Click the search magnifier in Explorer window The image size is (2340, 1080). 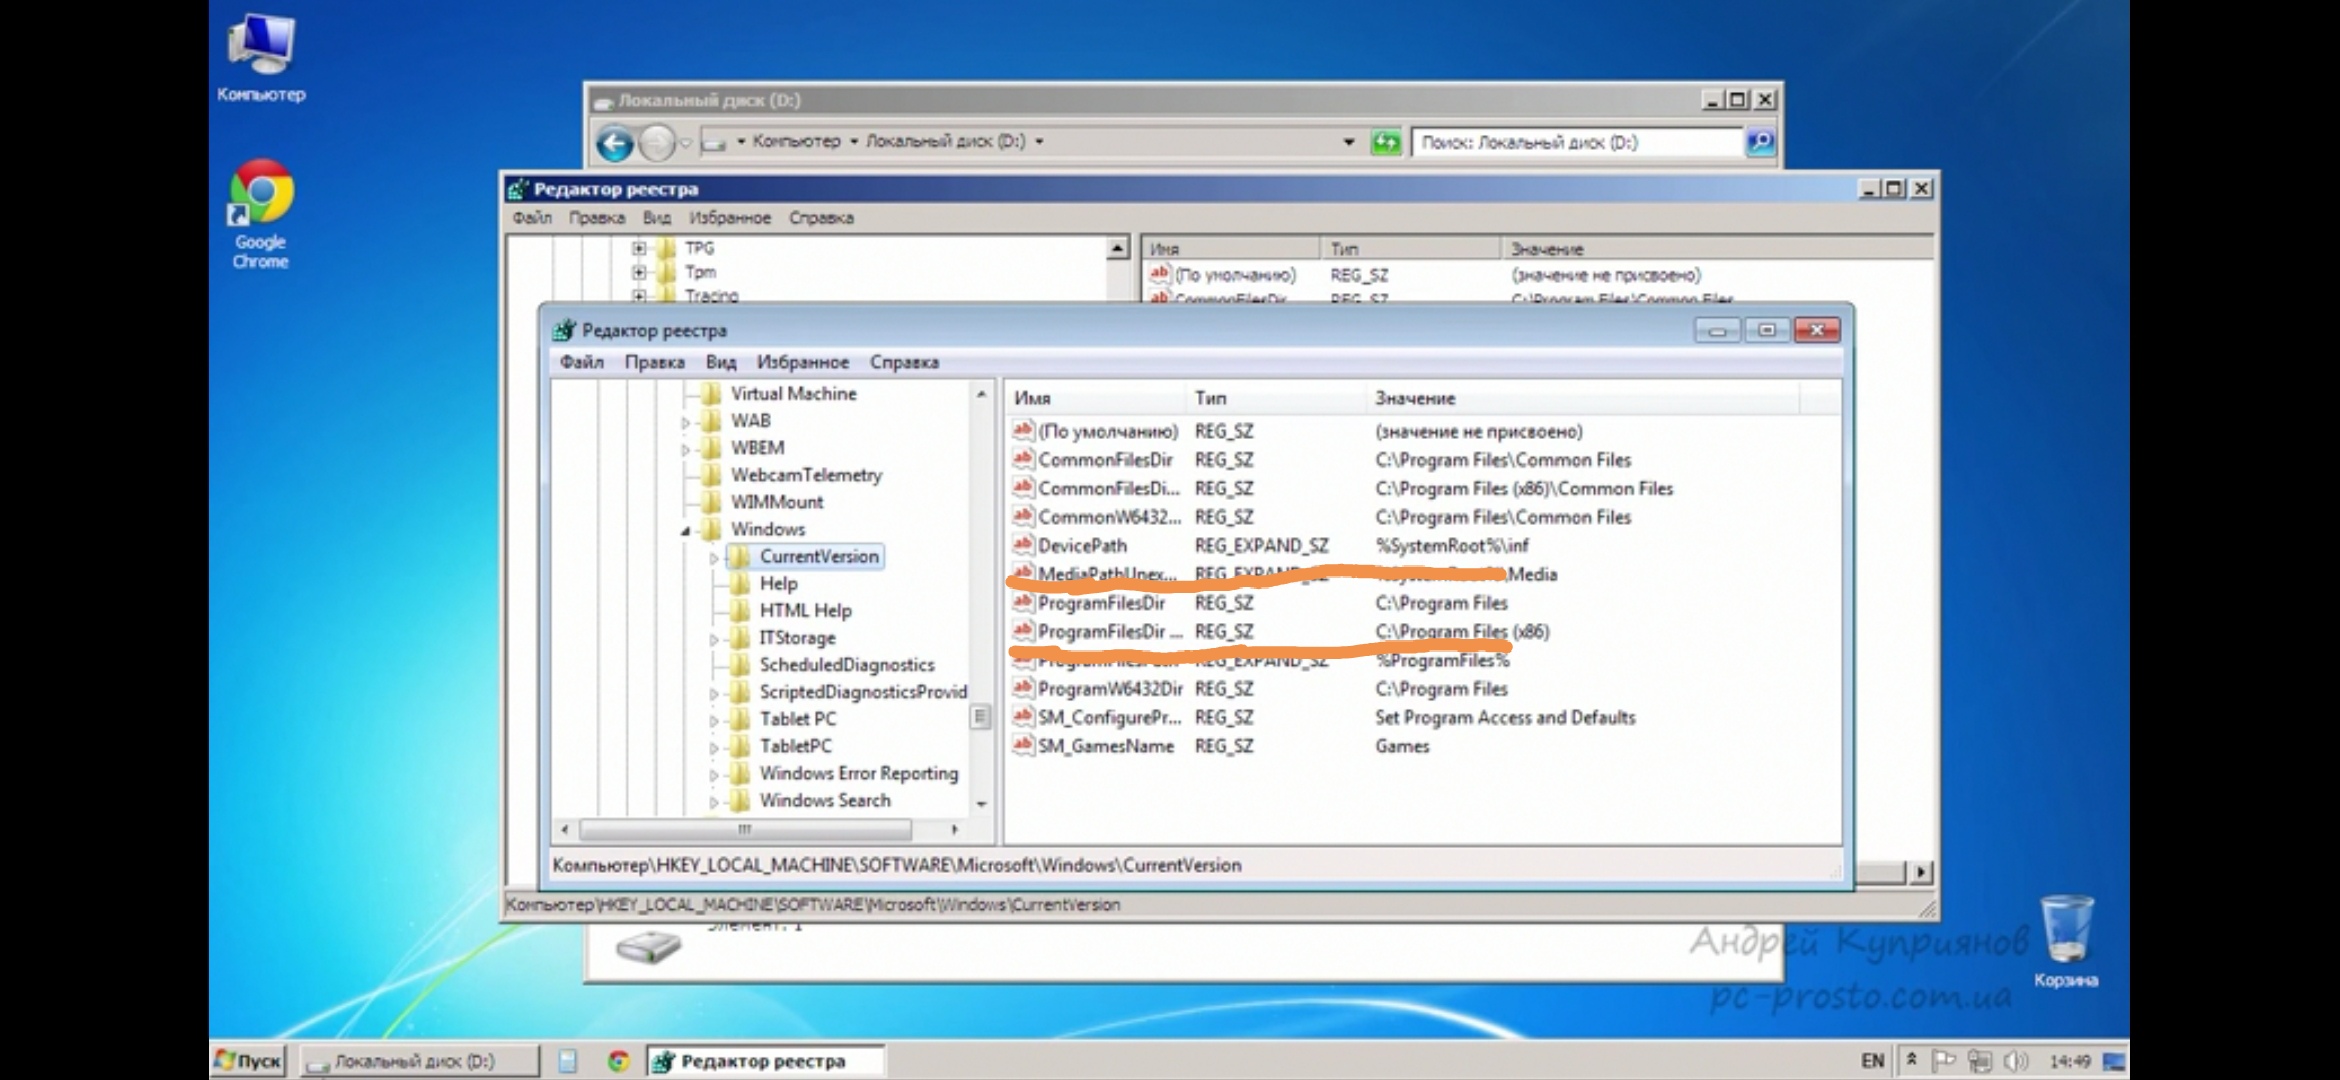click(x=1760, y=143)
